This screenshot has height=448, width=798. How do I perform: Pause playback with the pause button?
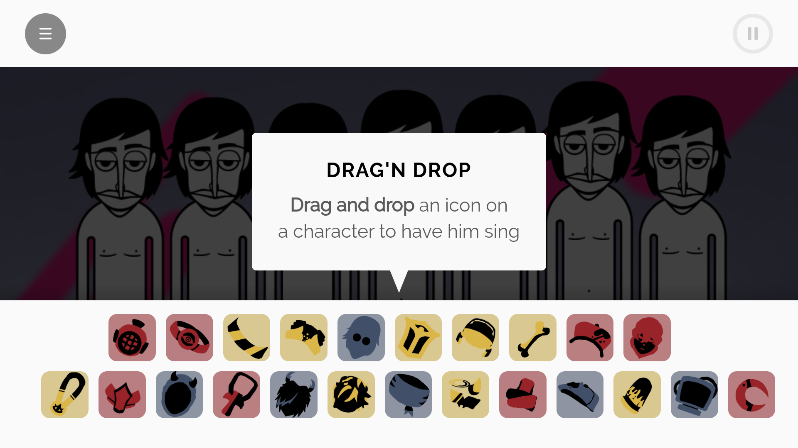tap(753, 34)
